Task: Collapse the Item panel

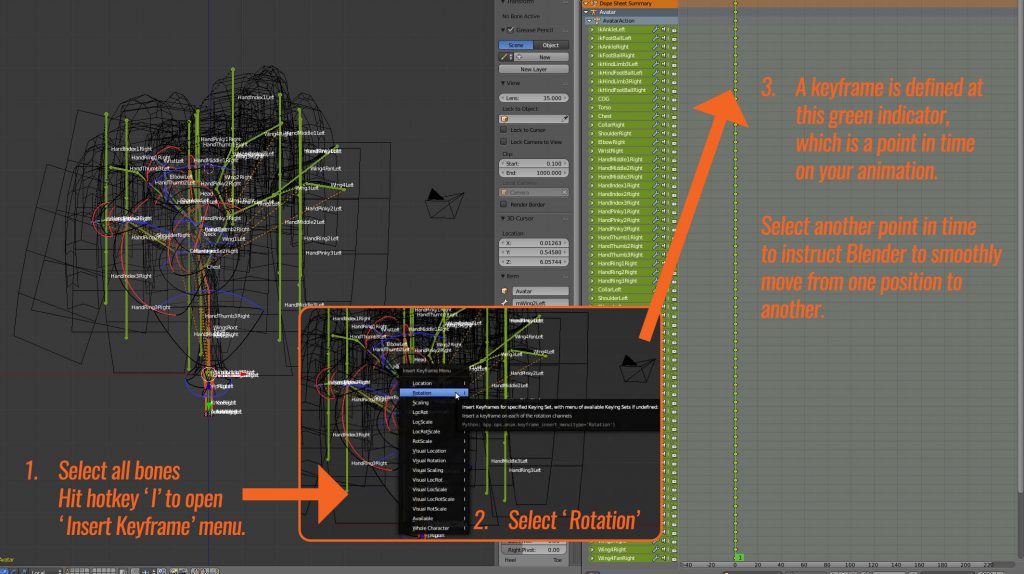Action: coord(503,276)
